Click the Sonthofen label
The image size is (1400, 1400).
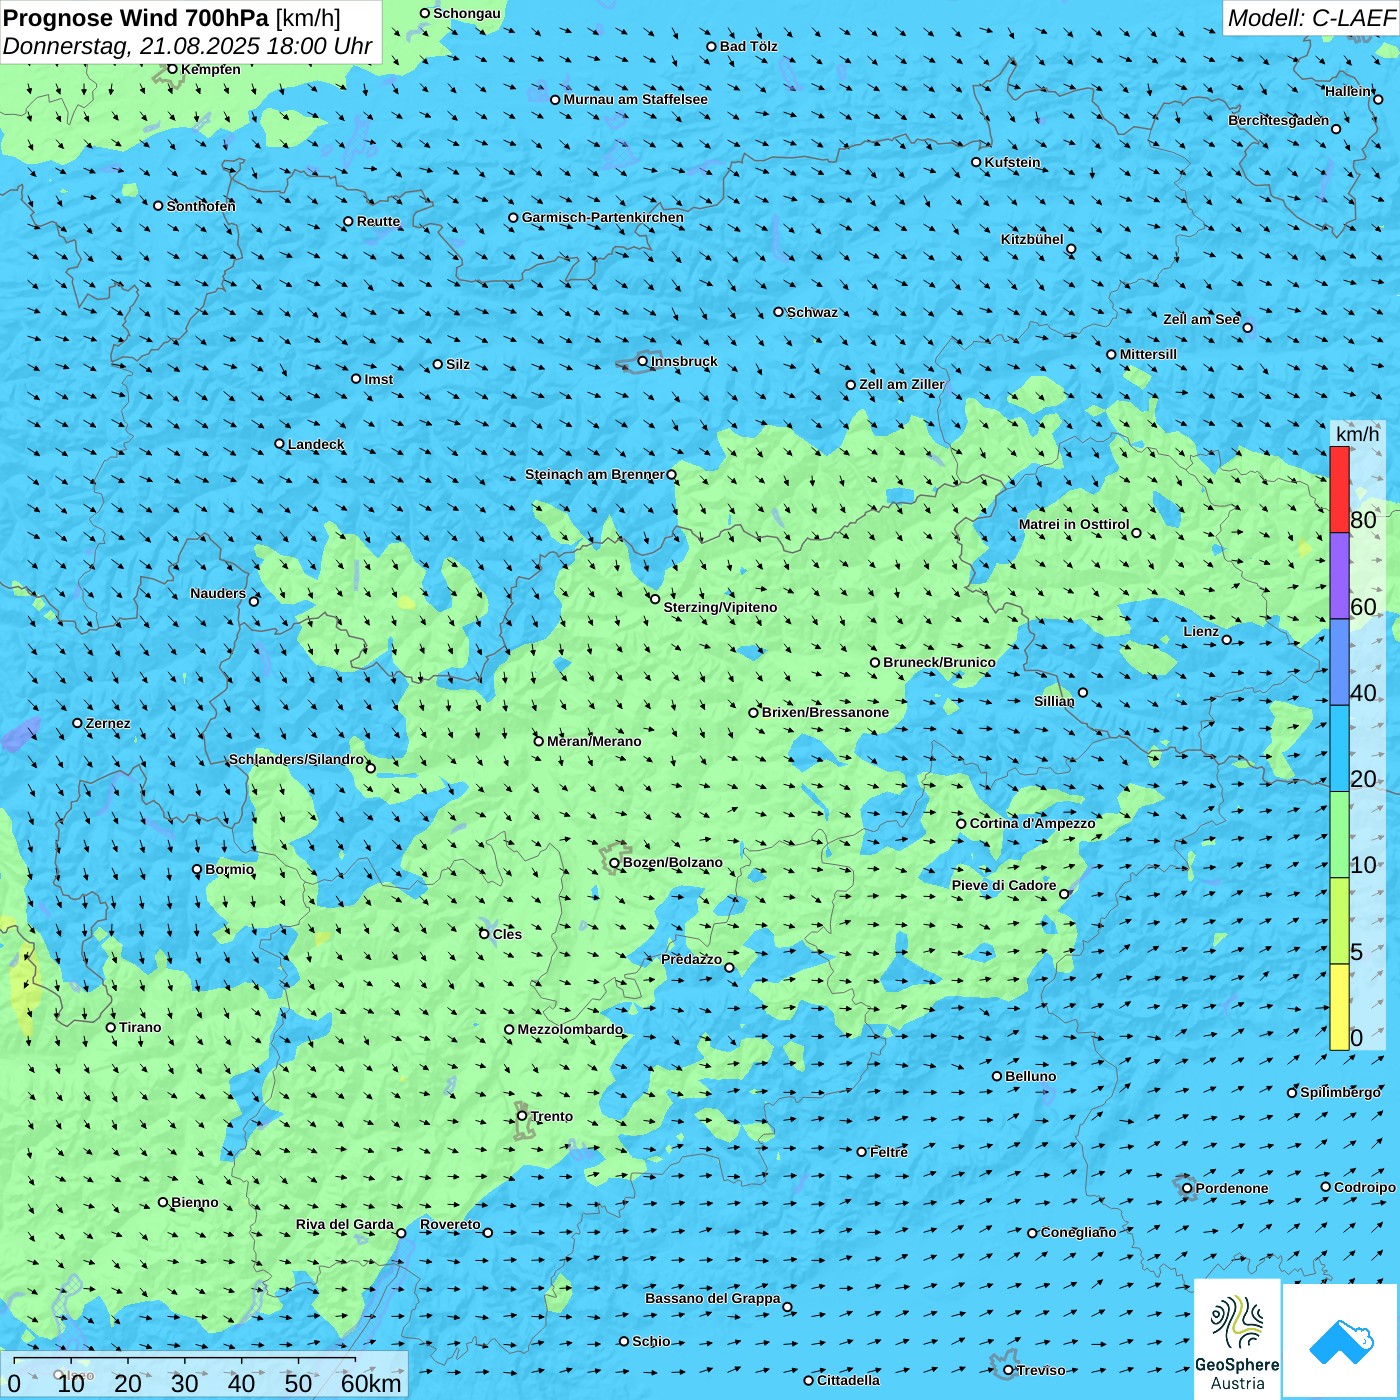coord(201,206)
